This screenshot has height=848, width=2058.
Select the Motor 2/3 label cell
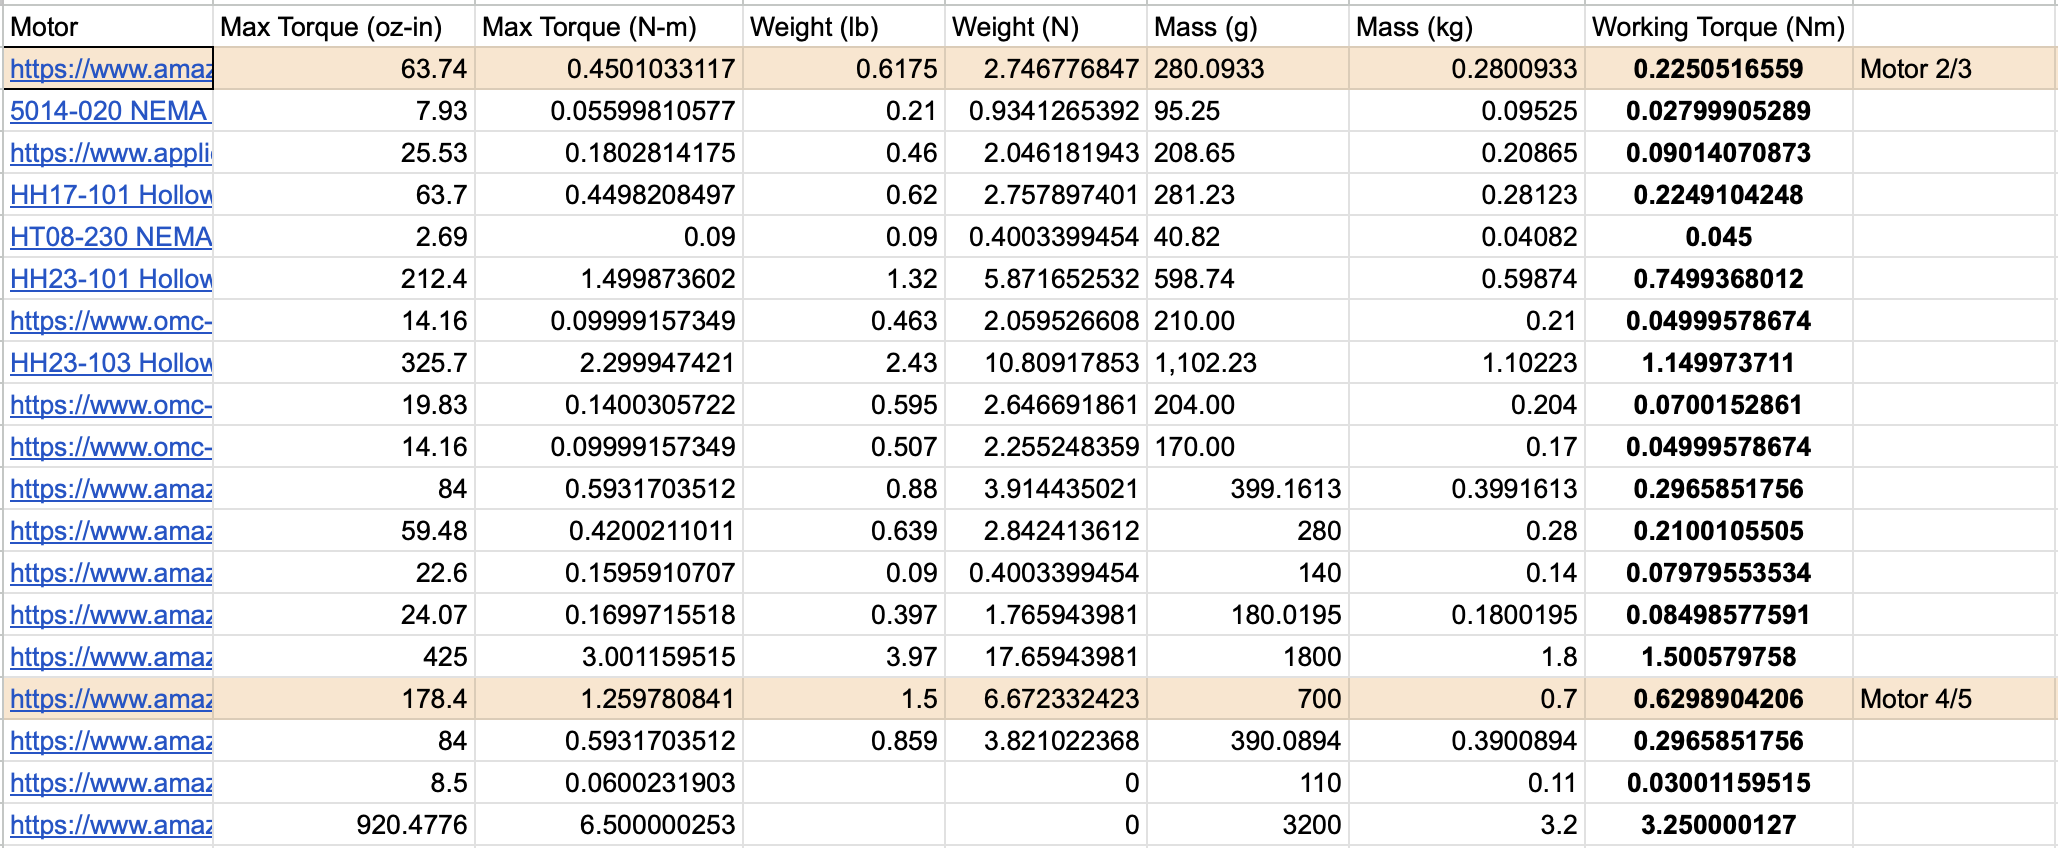click(x=1955, y=69)
